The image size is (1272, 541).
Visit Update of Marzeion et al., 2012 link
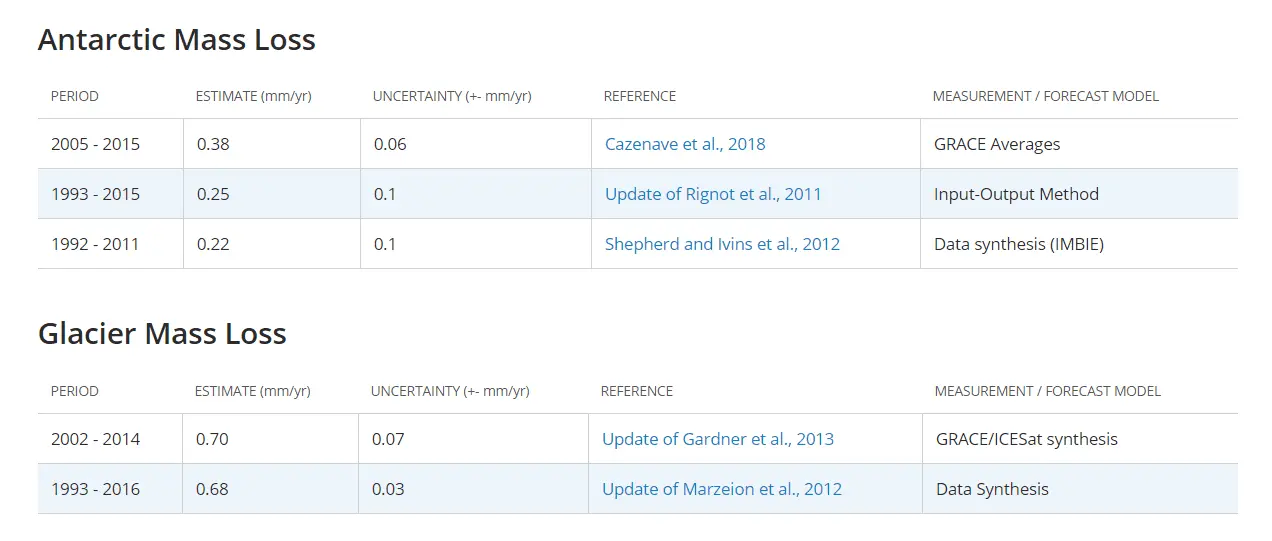tap(721, 489)
